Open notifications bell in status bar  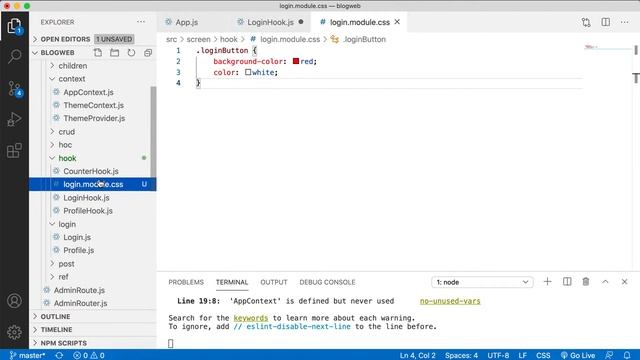(x=627, y=356)
